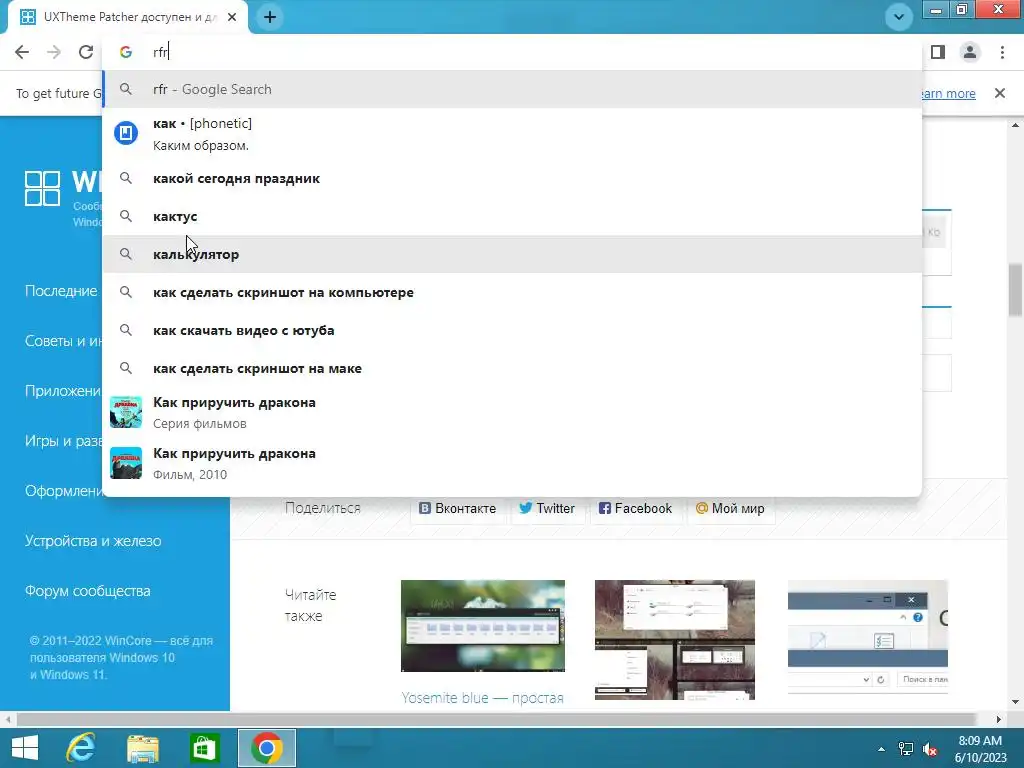1024x768 pixels.
Task: Open the Устройства и железо sidebar link
Action: point(93,541)
